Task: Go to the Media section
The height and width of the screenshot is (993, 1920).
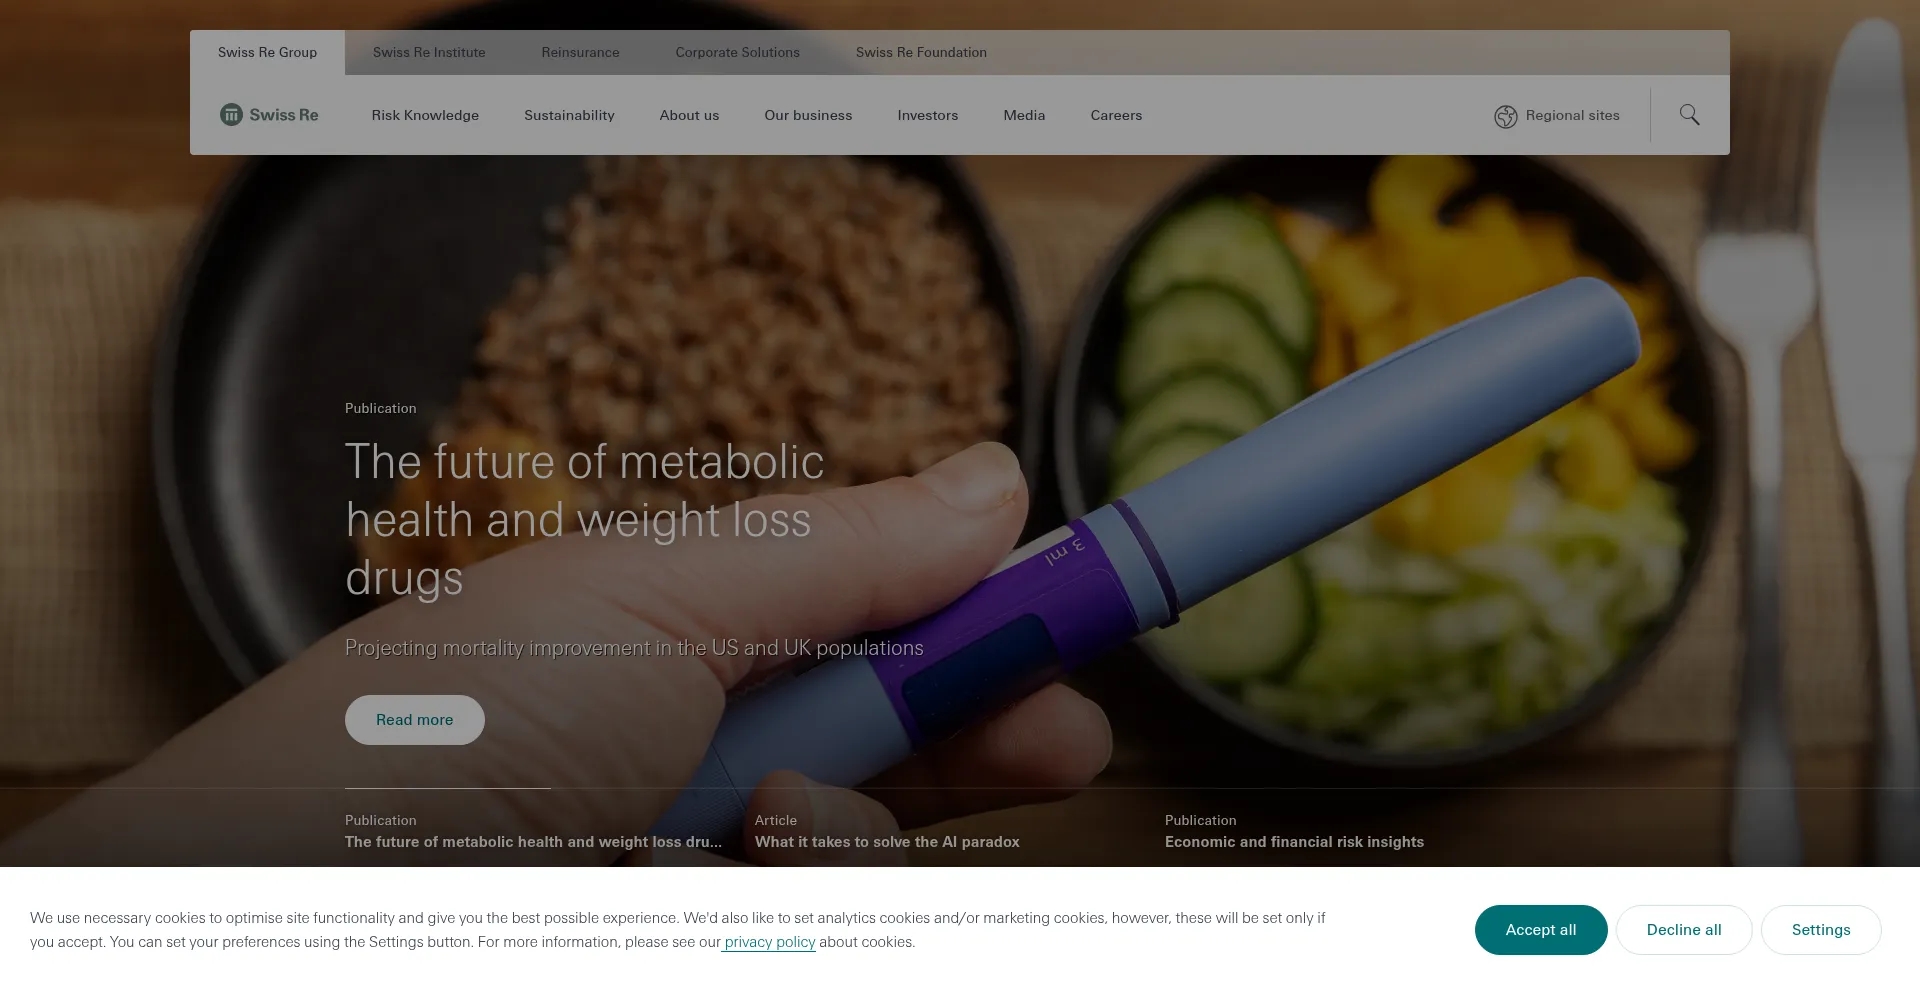Action: (x=1024, y=115)
